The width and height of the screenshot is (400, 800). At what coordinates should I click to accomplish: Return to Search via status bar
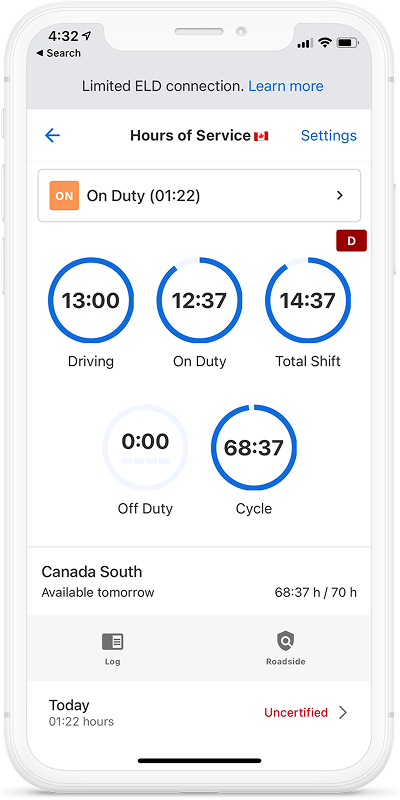click(x=59, y=53)
